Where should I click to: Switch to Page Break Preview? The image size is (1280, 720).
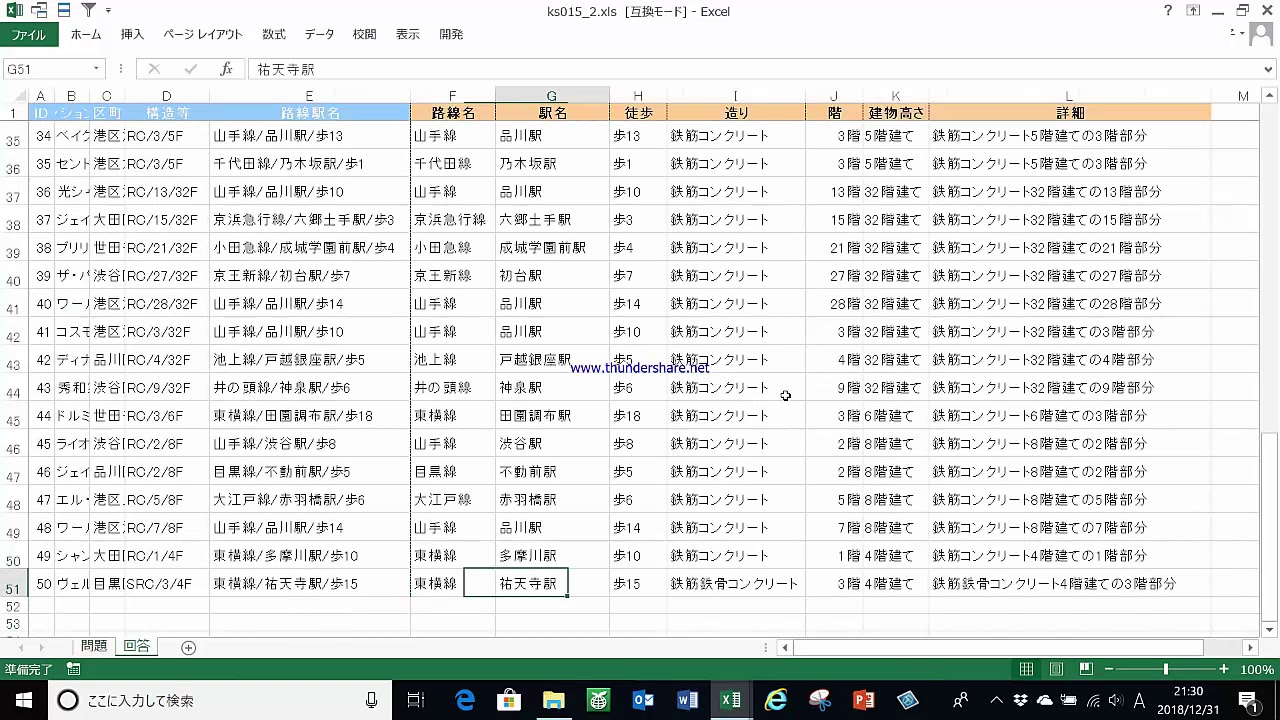tap(1085, 669)
